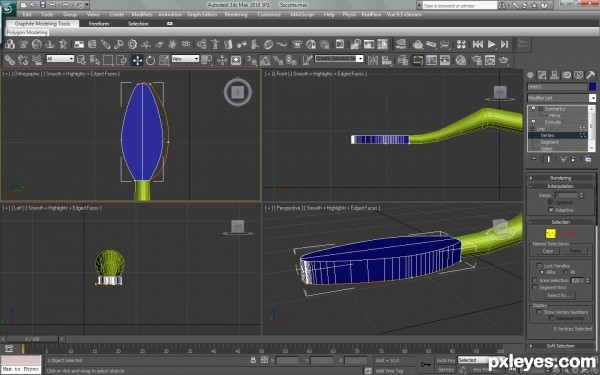The height and width of the screenshot is (375, 600).
Task: Expand the Rendering rollout
Action: point(560,178)
